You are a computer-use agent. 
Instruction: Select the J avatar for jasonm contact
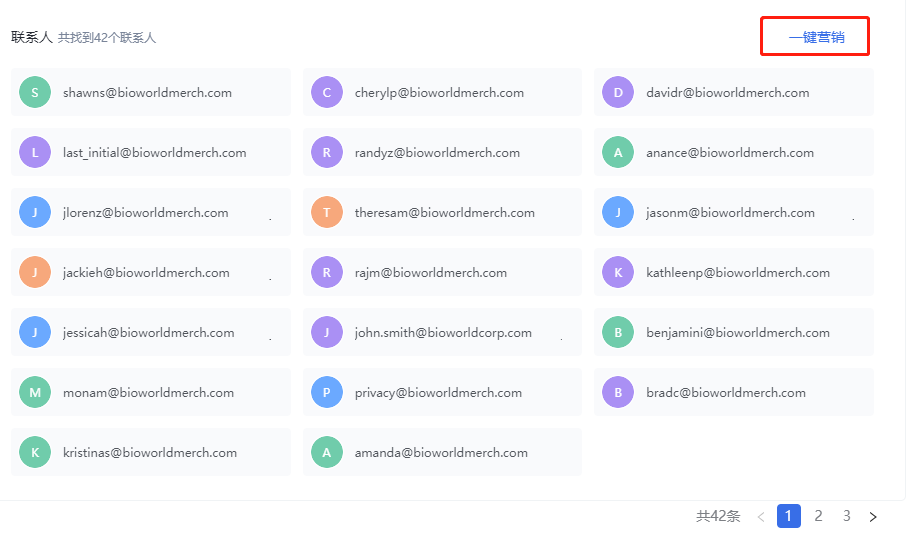[x=618, y=212]
